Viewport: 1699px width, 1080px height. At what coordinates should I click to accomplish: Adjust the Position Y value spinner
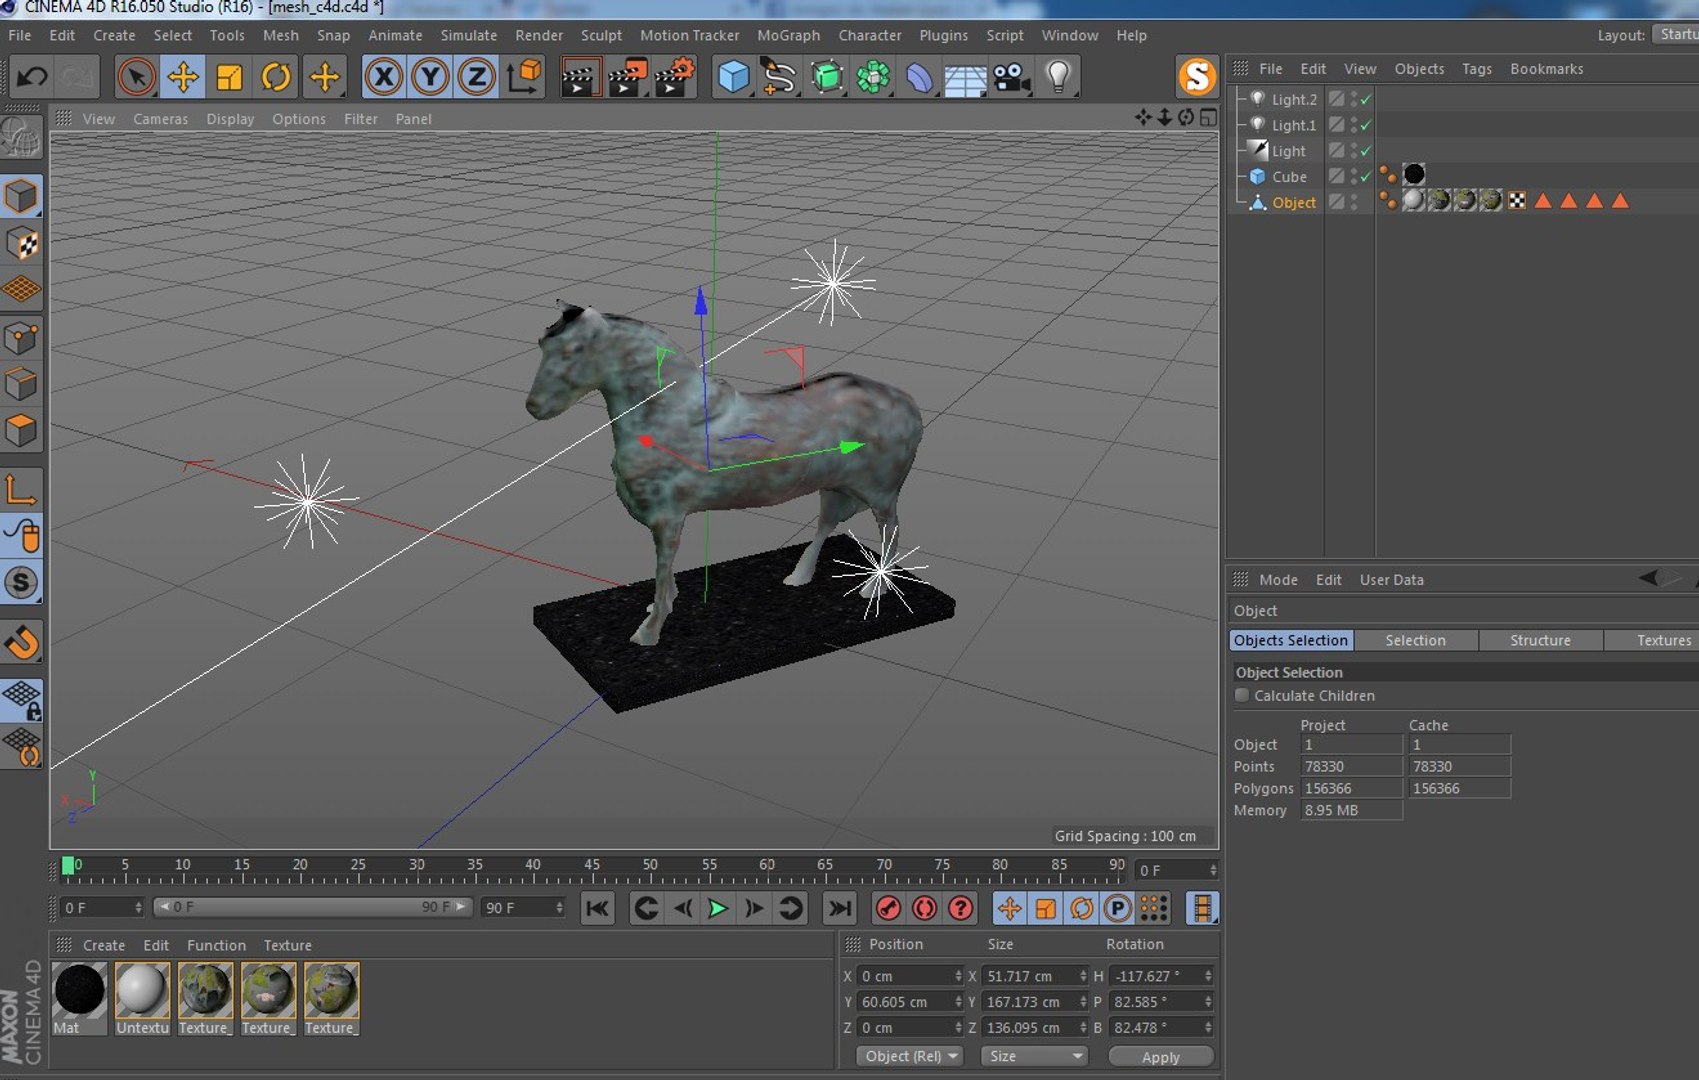tap(957, 1001)
